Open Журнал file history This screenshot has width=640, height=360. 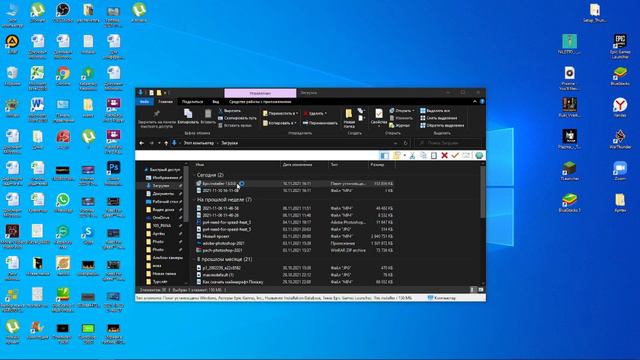pos(400,125)
